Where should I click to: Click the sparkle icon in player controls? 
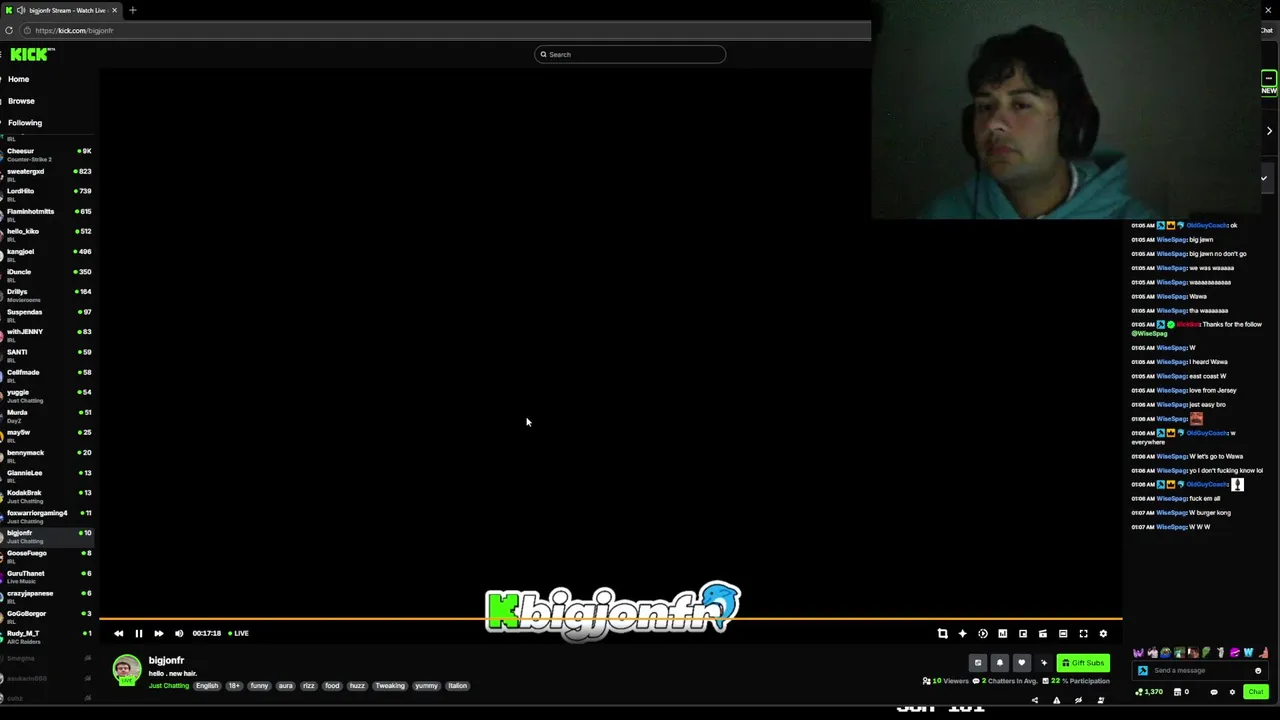(x=962, y=633)
